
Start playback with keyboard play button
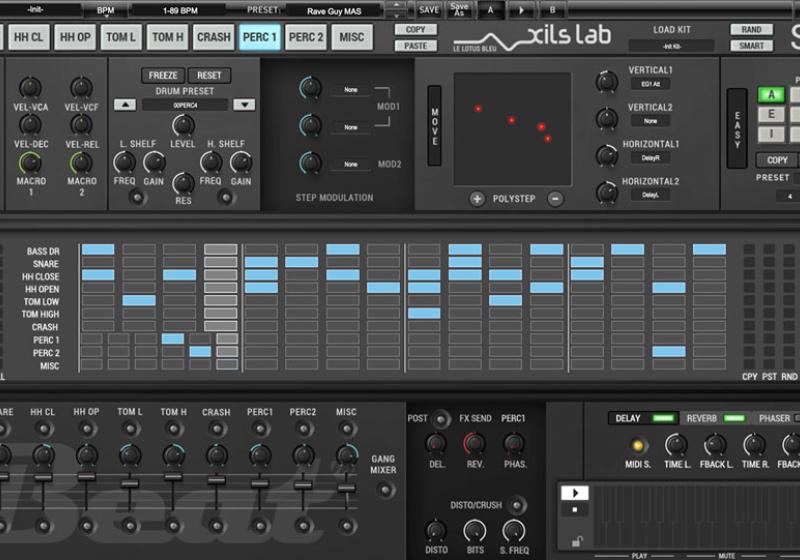575,493
